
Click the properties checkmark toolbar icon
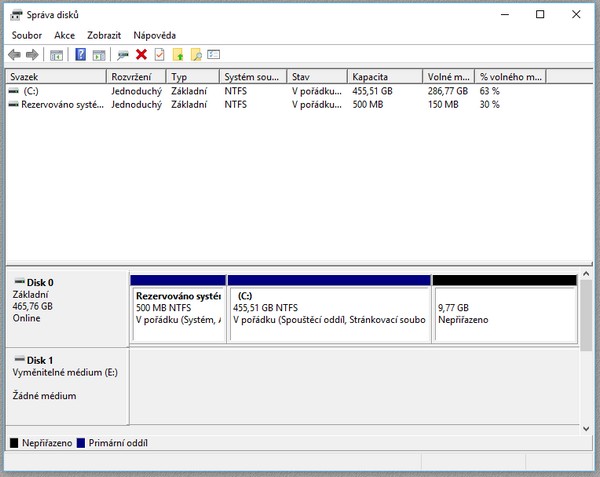pos(159,55)
